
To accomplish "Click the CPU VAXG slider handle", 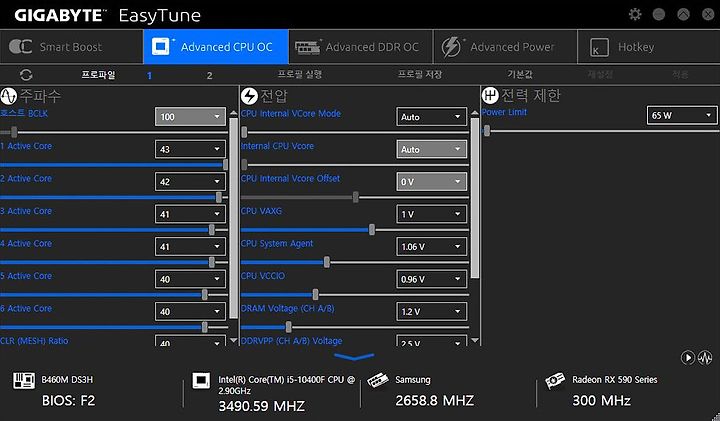I will tap(371, 230).
